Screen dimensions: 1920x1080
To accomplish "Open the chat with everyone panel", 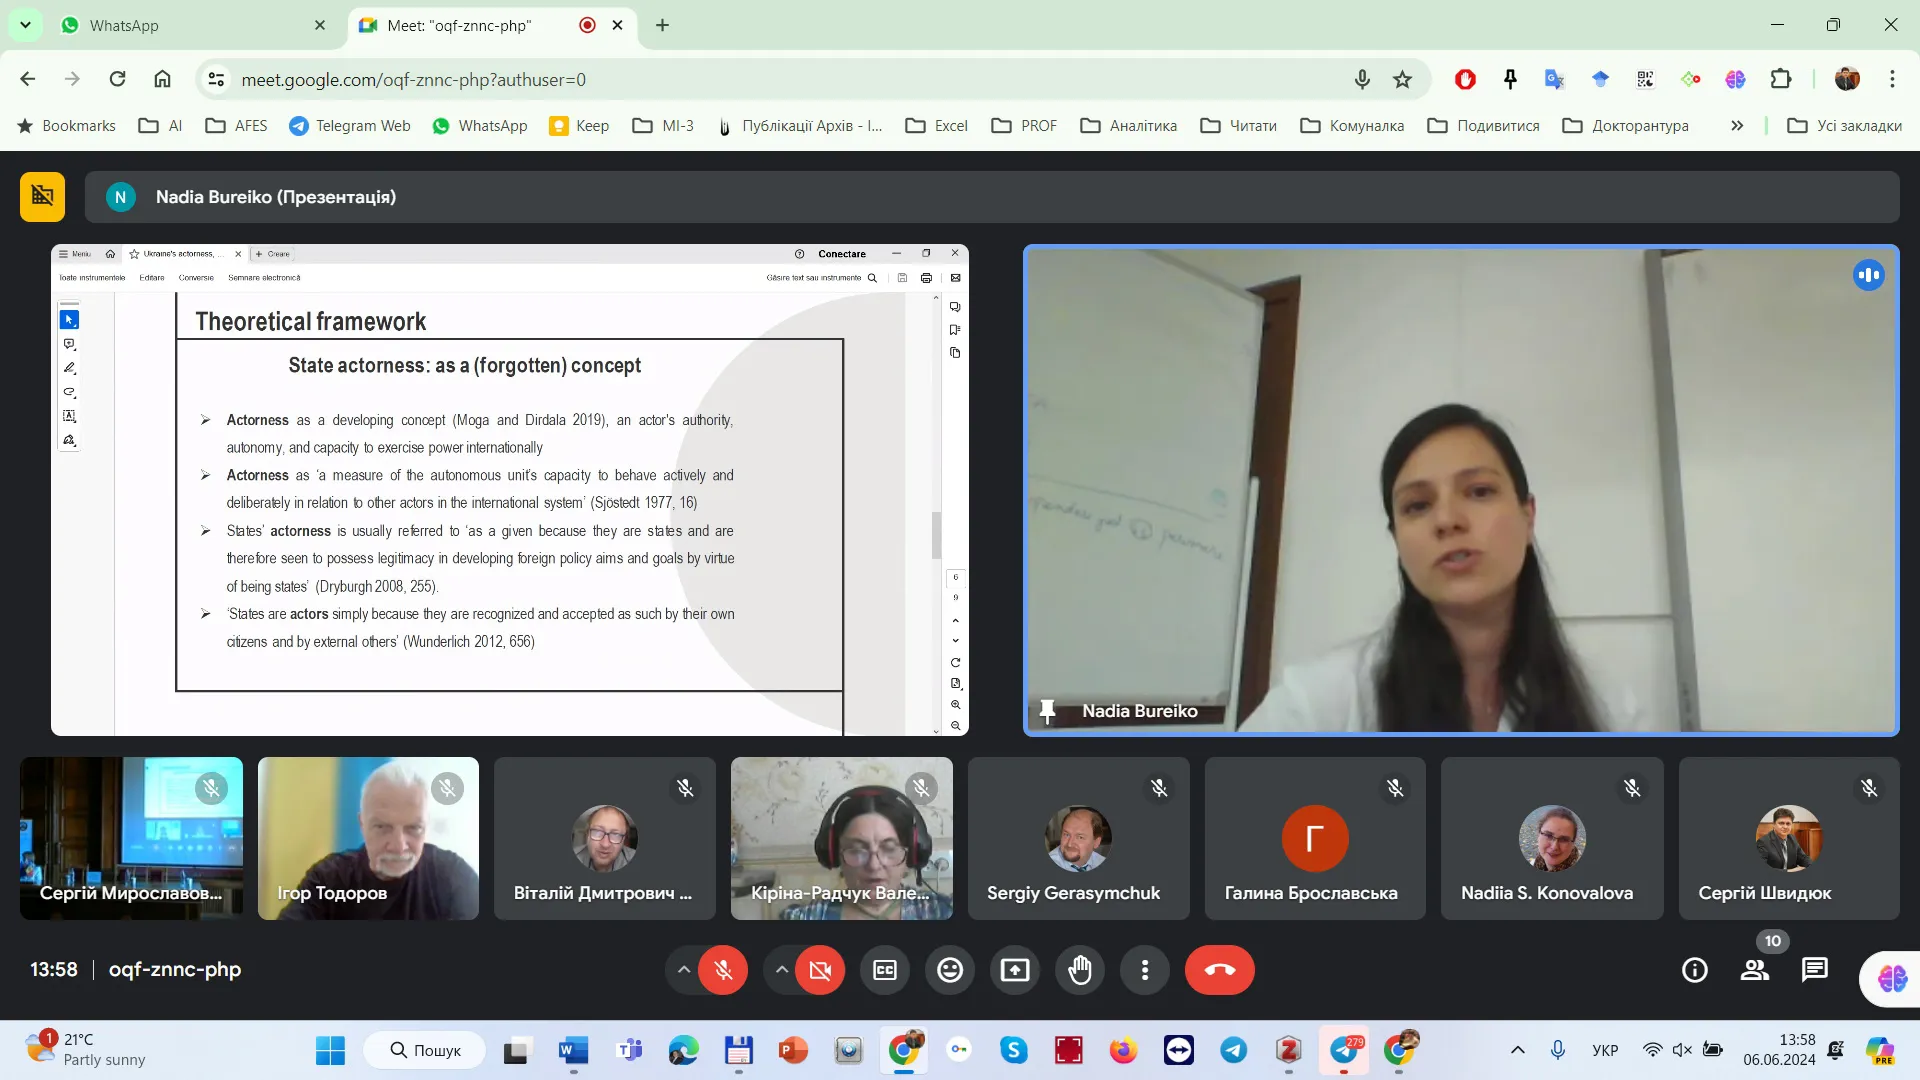I will pos(1814,970).
